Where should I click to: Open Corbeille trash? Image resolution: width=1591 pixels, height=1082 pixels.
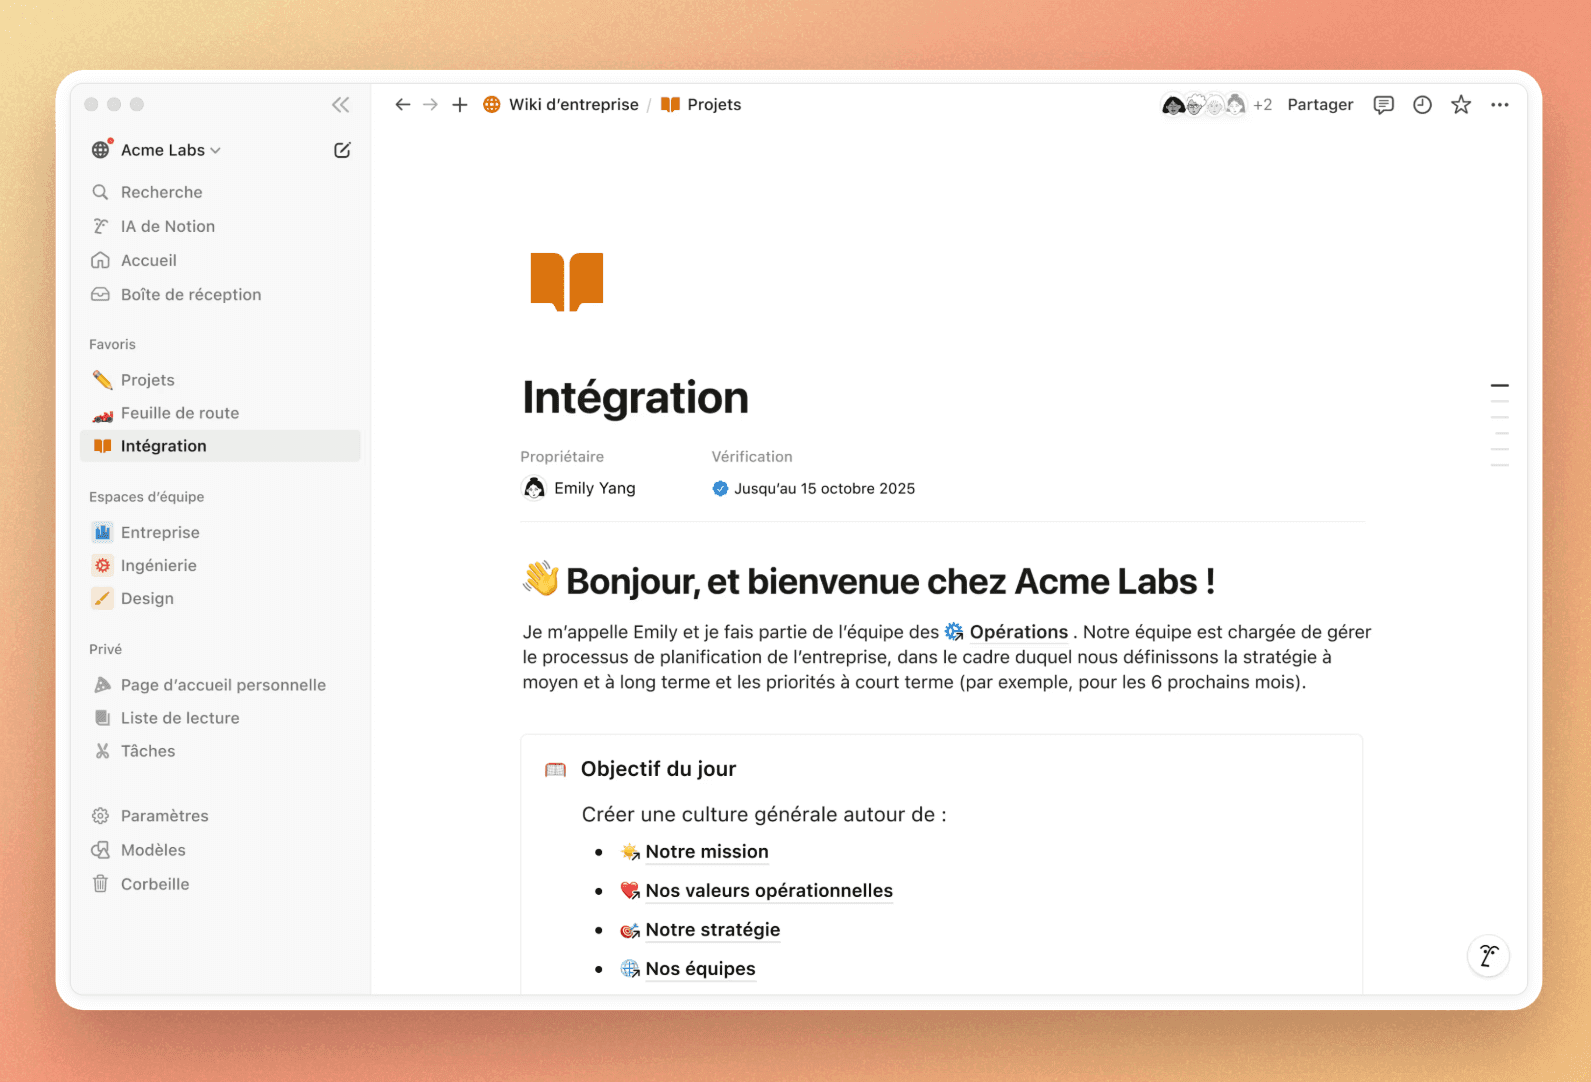pos(220,884)
